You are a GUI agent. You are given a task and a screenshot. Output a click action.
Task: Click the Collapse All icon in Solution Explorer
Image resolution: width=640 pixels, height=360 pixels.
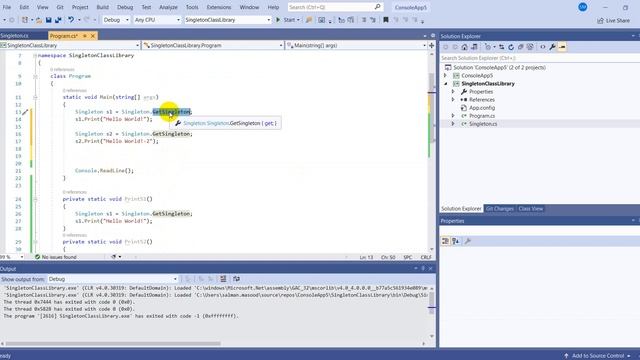coord(520,47)
